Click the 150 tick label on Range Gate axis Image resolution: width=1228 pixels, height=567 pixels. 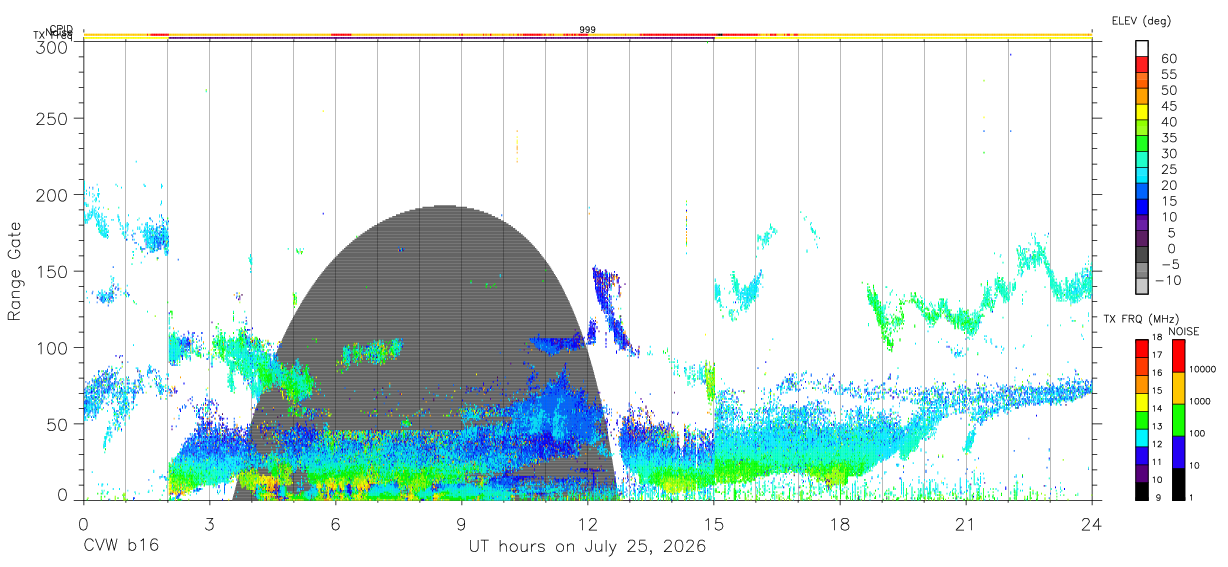[55, 271]
